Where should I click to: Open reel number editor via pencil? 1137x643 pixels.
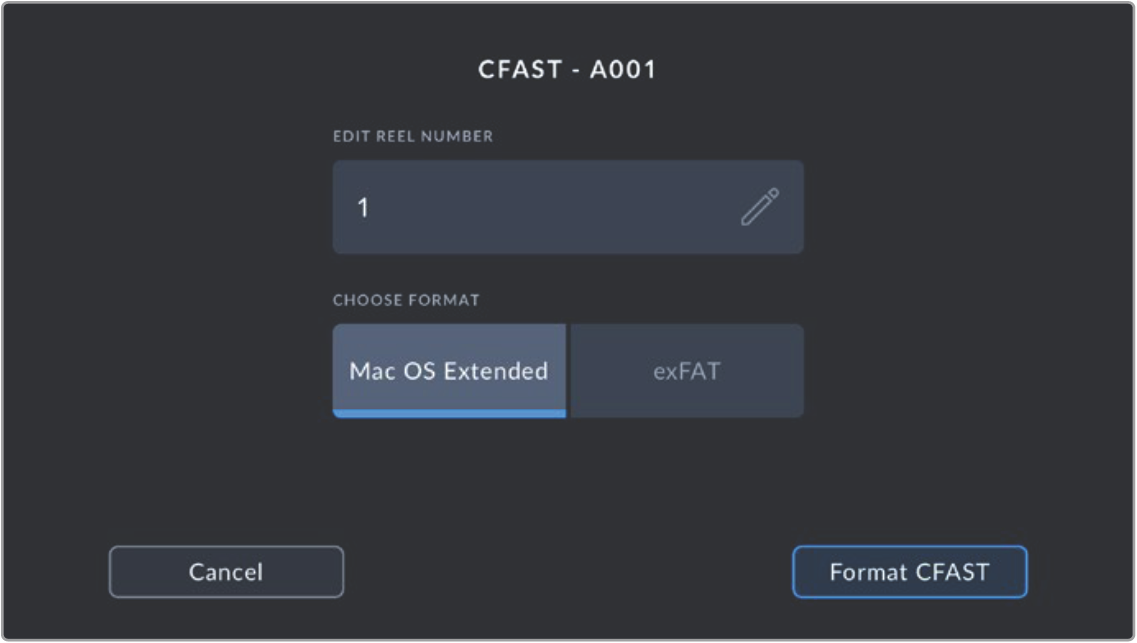(759, 207)
